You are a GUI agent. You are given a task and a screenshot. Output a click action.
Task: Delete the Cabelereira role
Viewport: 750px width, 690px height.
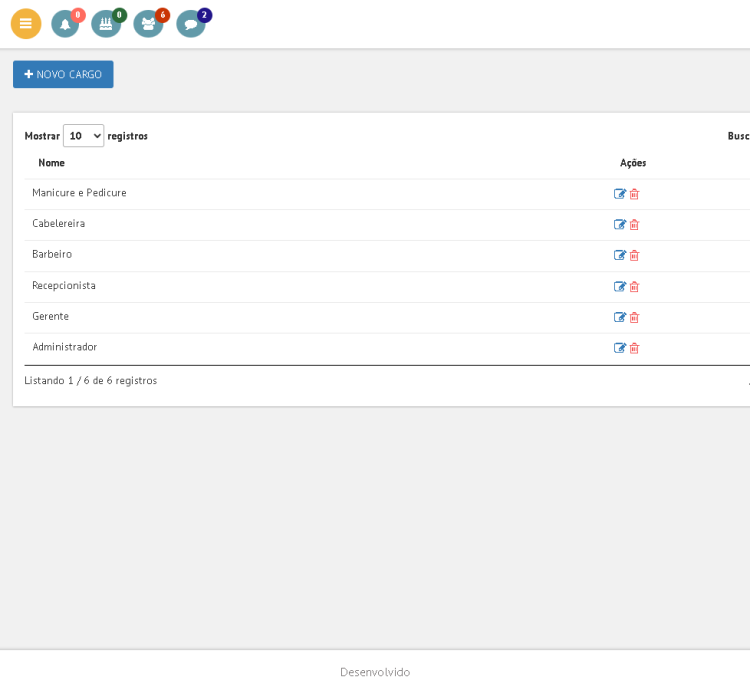click(x=634, y=225)
